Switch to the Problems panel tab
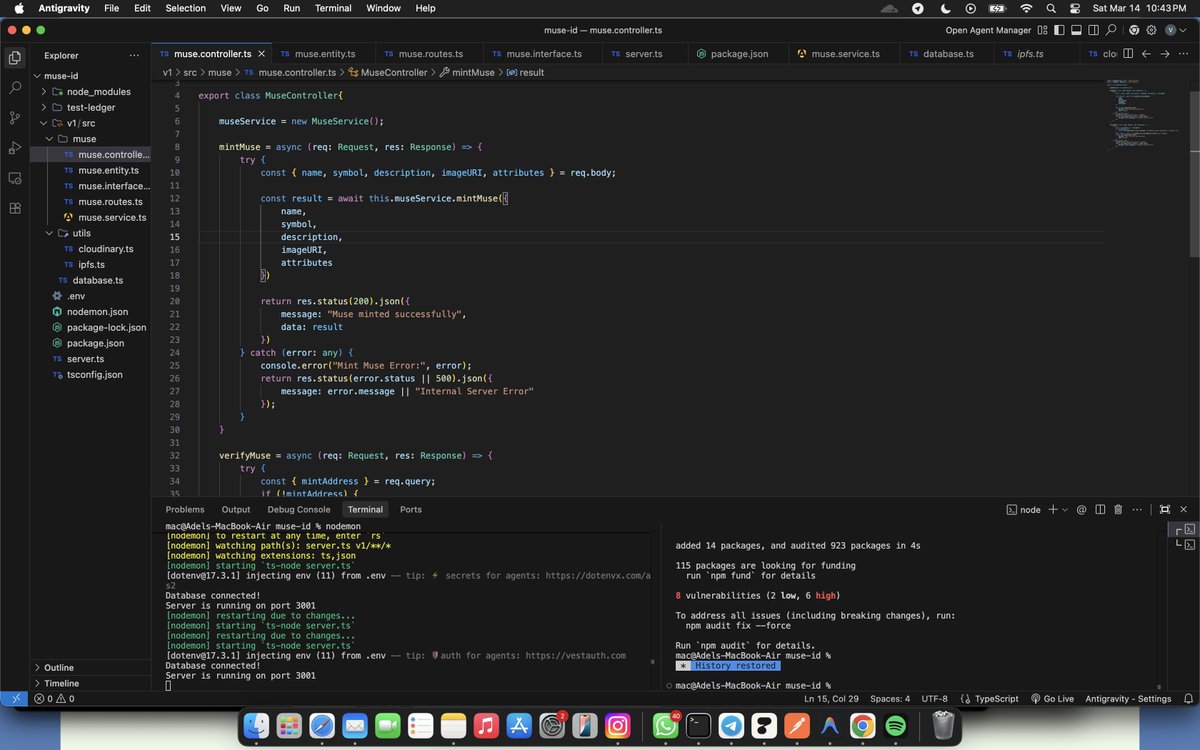The image size is (1200, 750). pyautogui.click(x=185, y=509)
